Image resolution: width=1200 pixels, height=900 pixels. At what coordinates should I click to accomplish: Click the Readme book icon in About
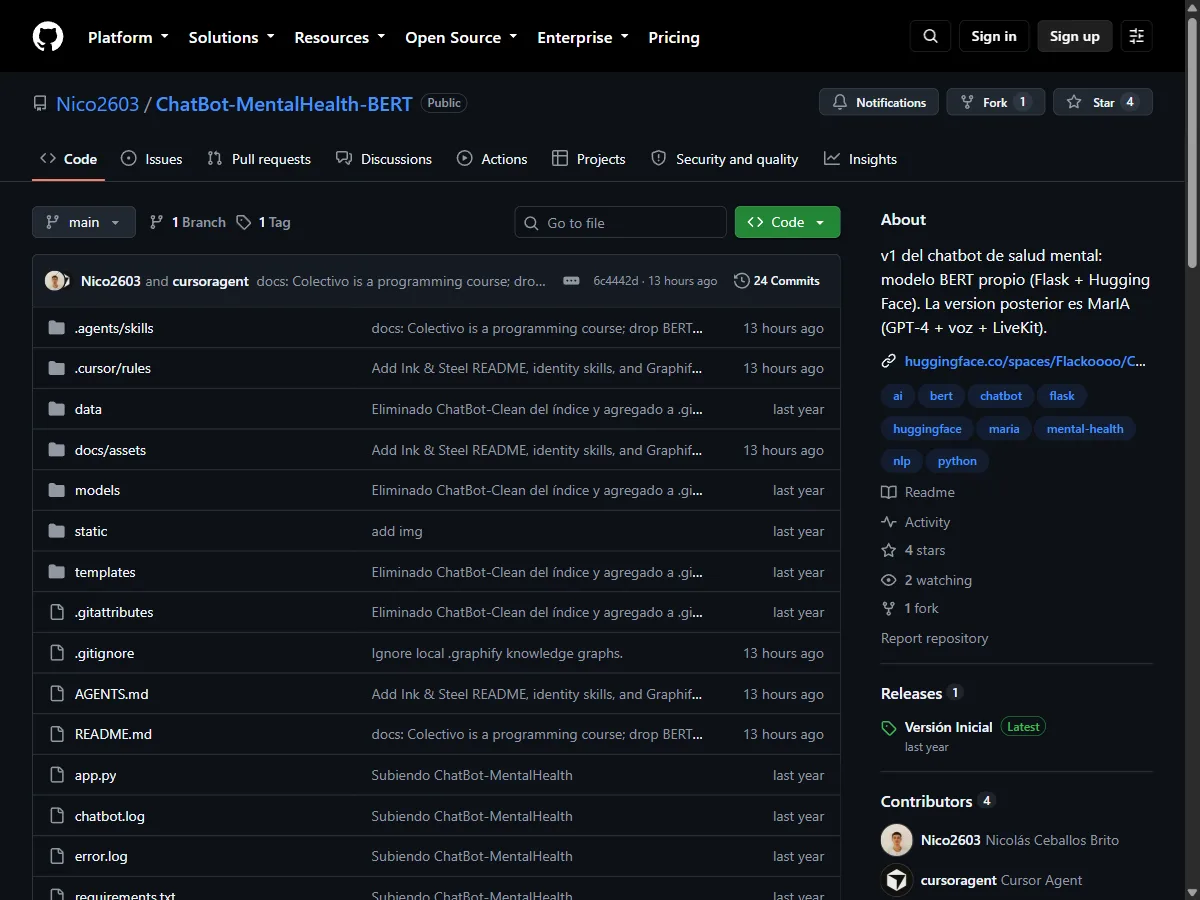pyautogui.click(x=888, y=492)
